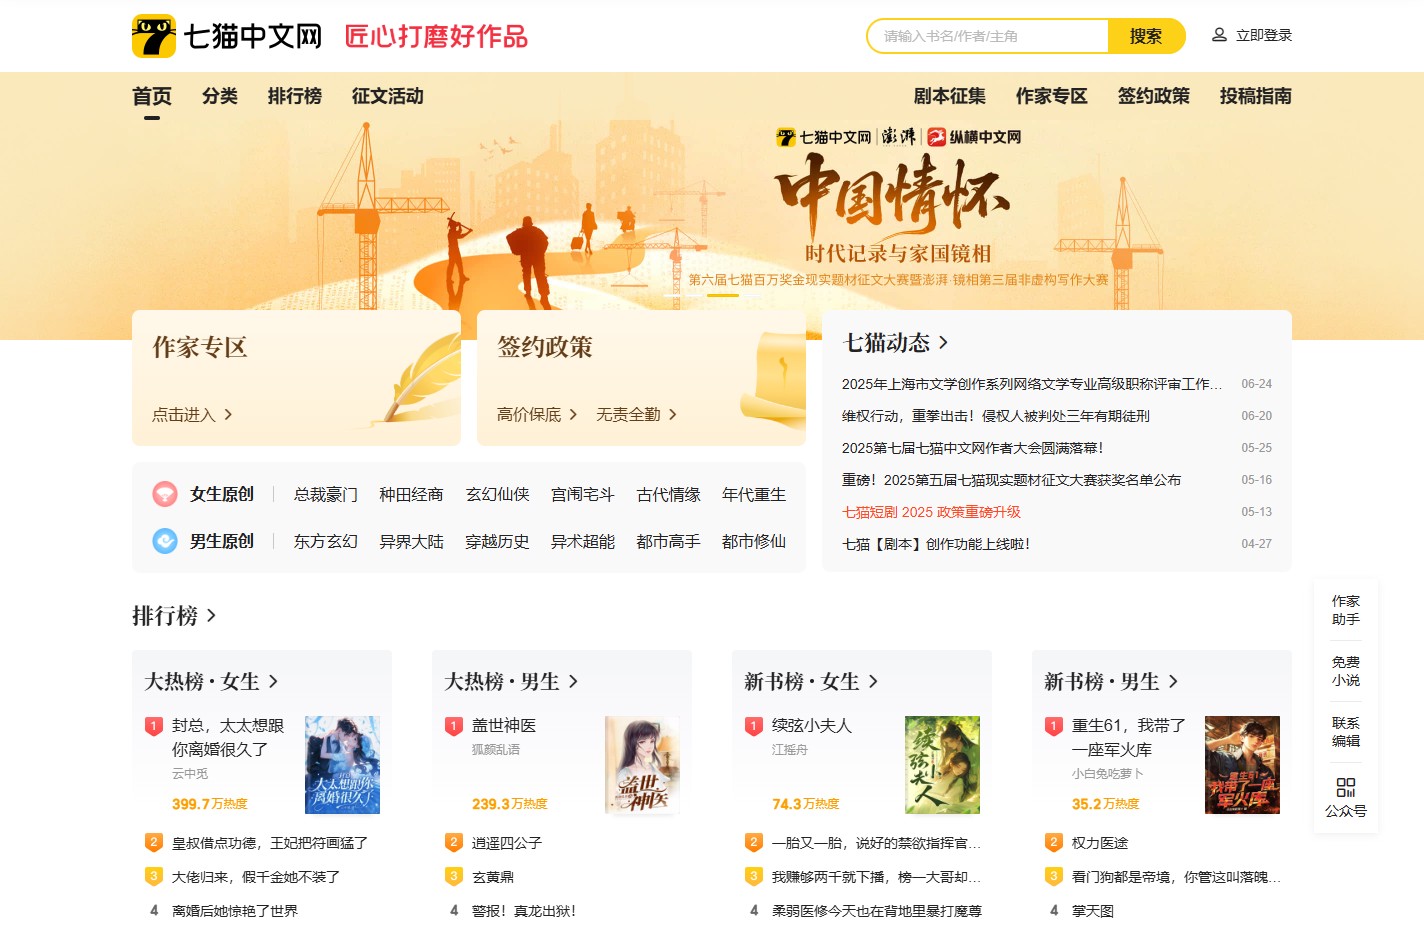Open 签约政策 in the navigation bar
This screenshot has width=1424, height=933.
(1154, 96)
